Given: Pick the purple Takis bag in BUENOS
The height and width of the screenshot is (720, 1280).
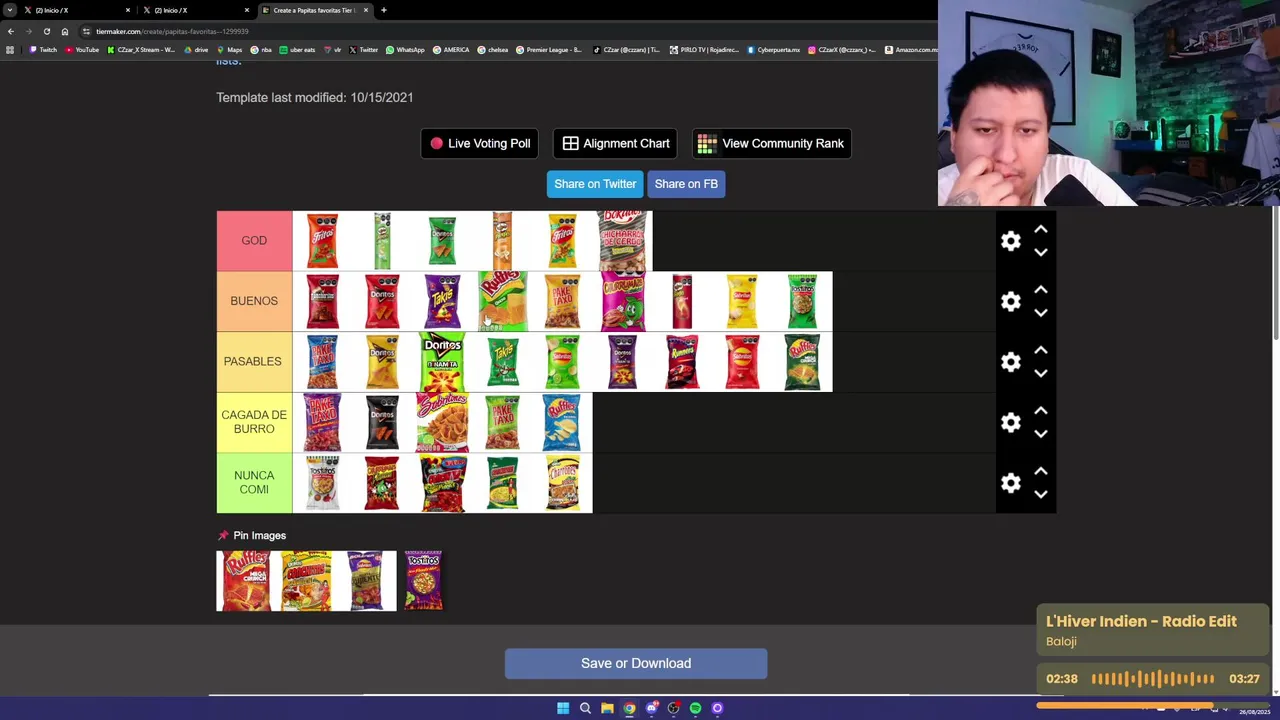Looking at the screenshot, I should point(442,301).
